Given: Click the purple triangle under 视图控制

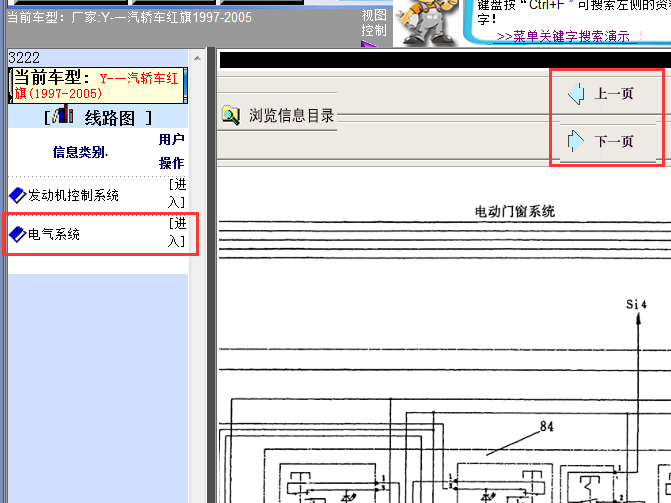Looking at the screenshot, I should (368, 44).
